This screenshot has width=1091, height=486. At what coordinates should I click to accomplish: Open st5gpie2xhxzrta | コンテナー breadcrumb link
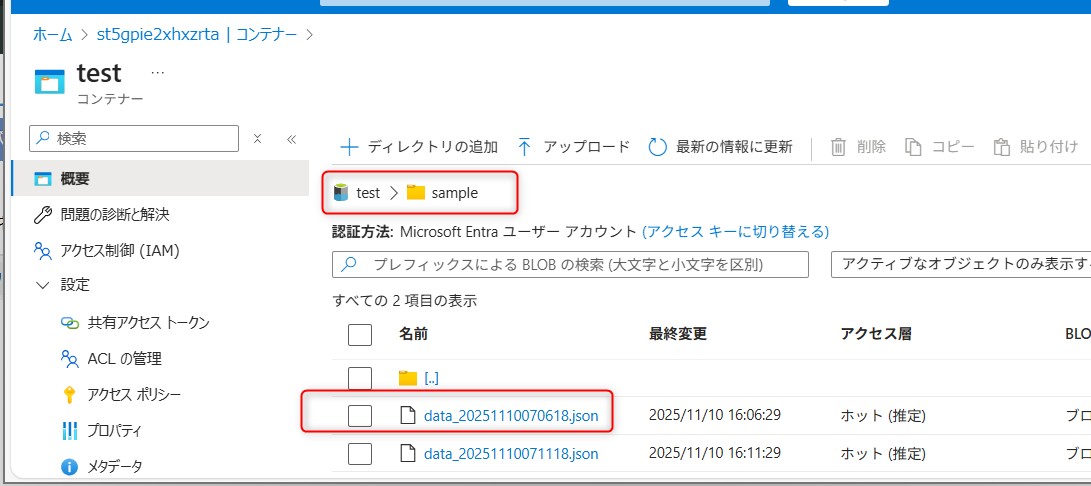tap(197, 34)
